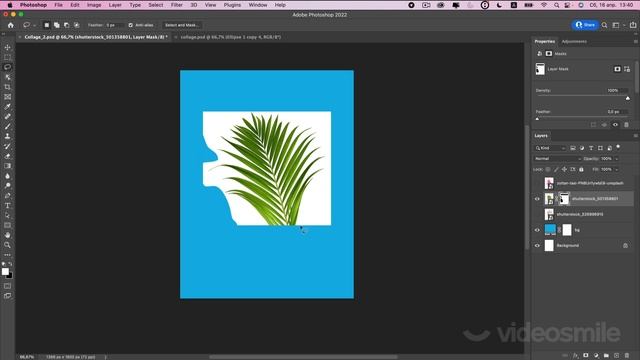Select the Crop tool
640x360 pixels.
tap(7, 87)
